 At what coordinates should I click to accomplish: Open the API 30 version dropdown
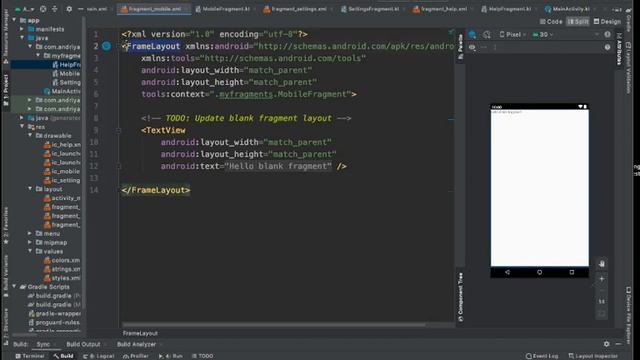coord(543,35)
